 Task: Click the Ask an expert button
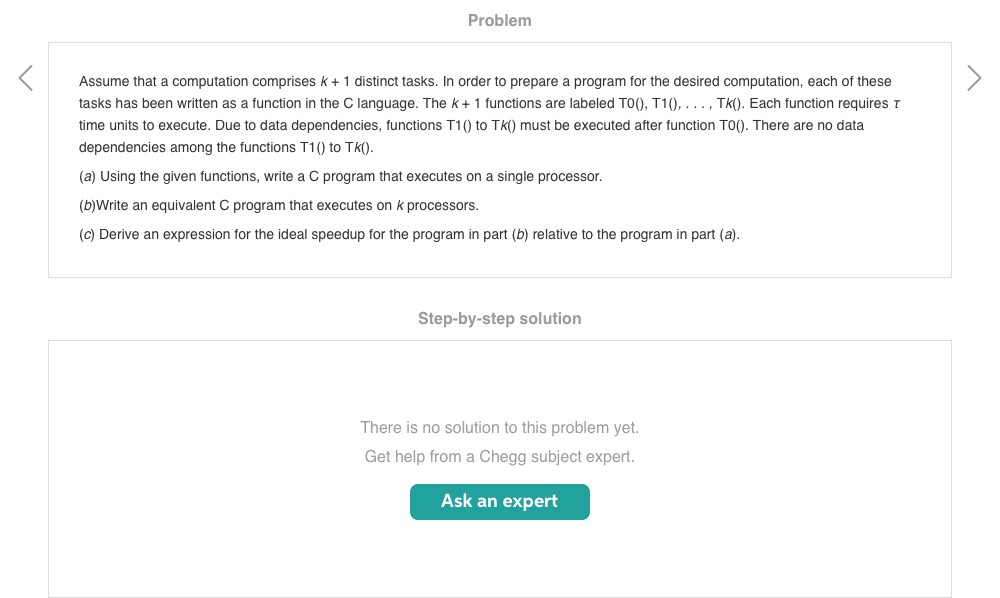(499, 502)
